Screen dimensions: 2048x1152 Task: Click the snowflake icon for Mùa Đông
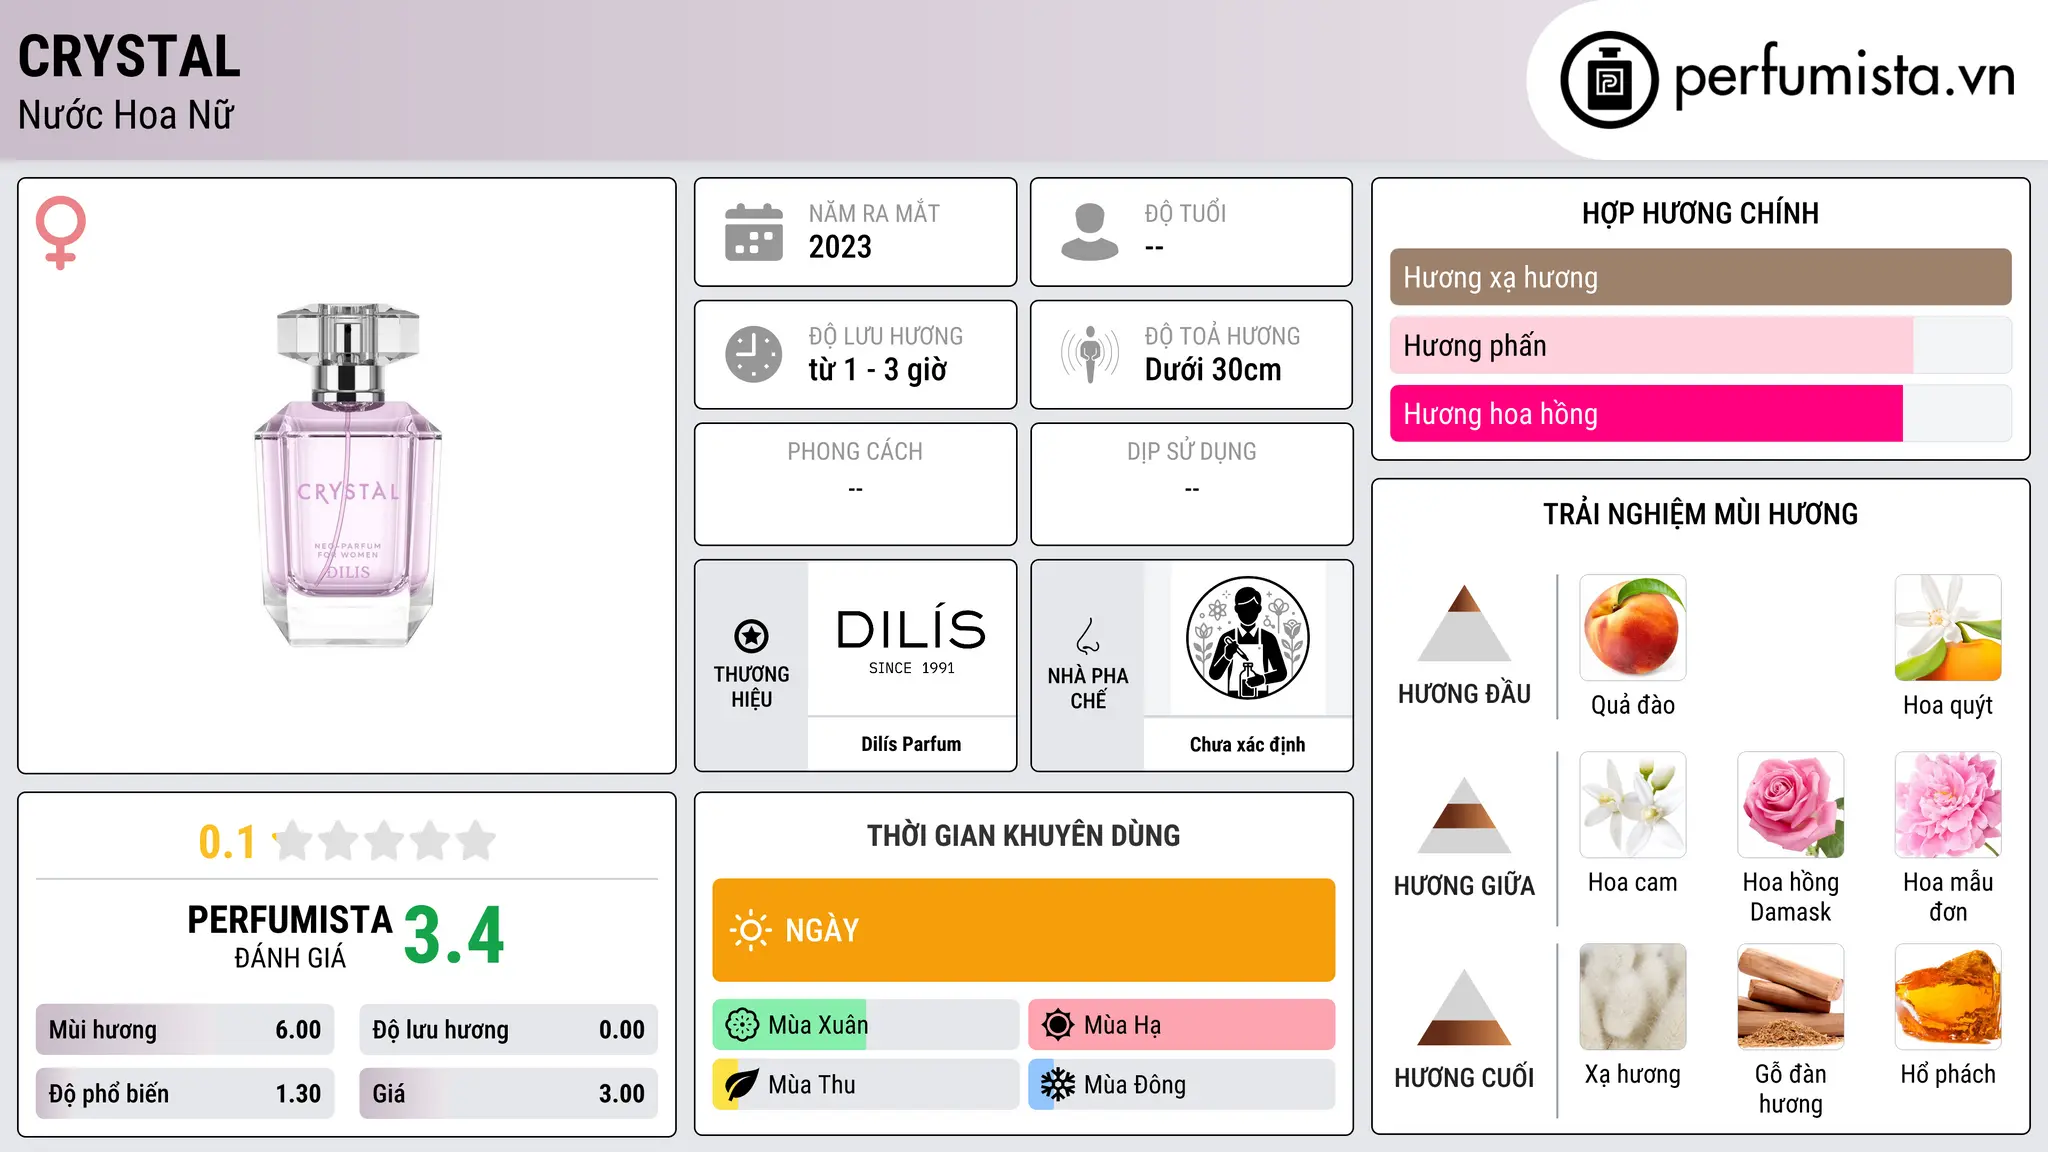(1058, 1085)
